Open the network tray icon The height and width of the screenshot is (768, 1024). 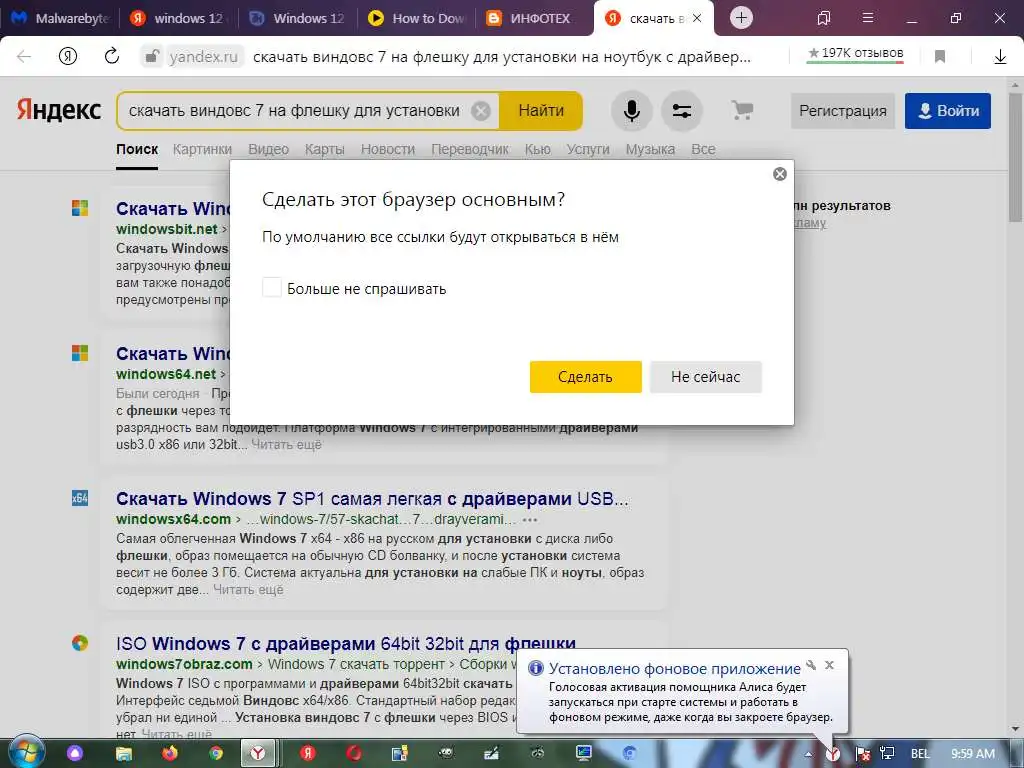[886, 754]
